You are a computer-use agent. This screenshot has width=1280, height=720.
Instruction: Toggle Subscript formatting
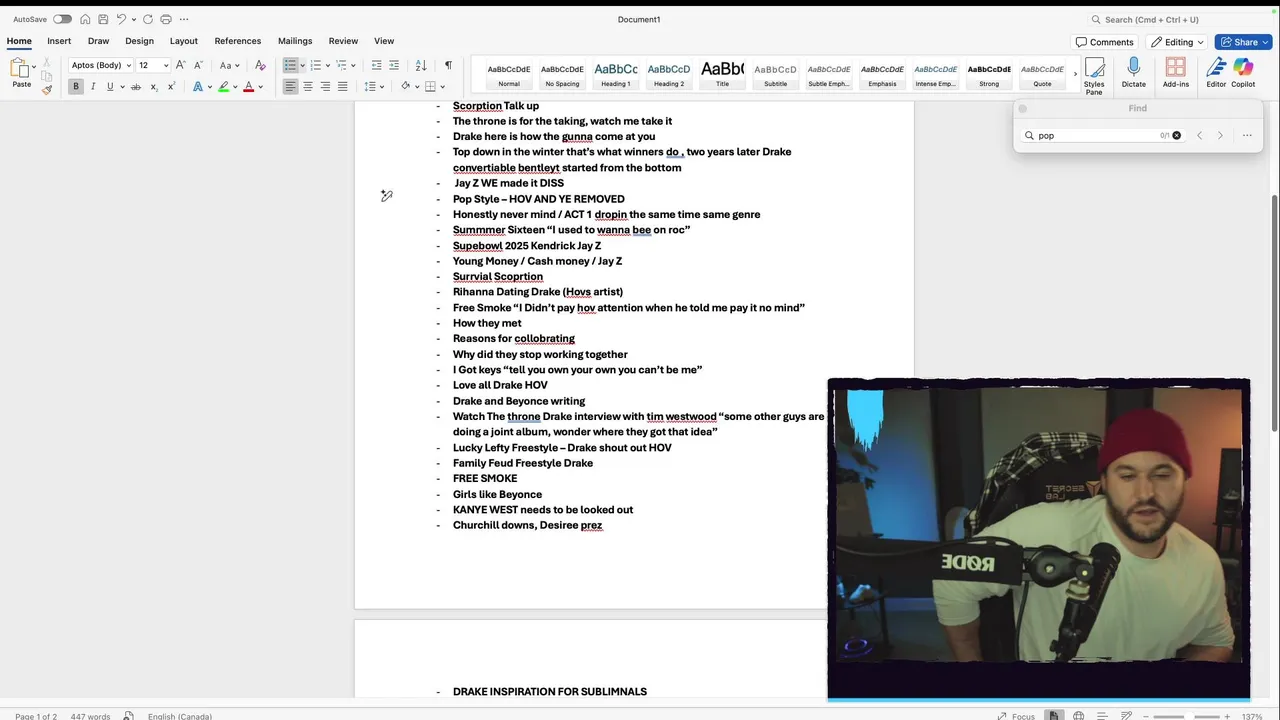[x=154, y=87]
